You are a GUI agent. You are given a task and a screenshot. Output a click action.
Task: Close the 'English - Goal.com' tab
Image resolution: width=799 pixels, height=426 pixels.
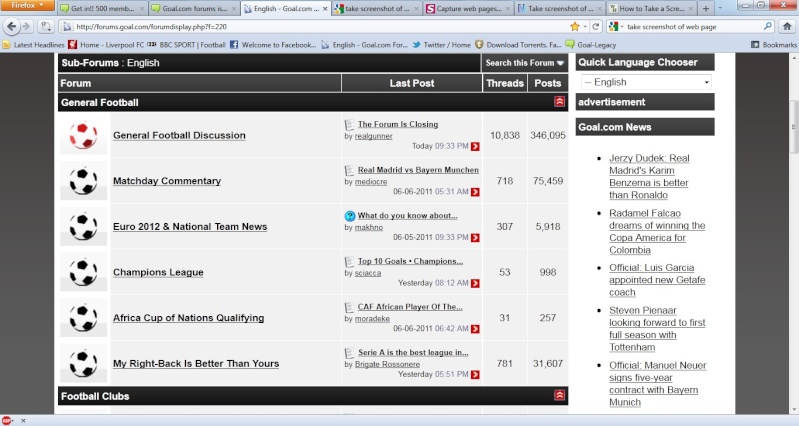pyautogui.click(x=325, y=9)
